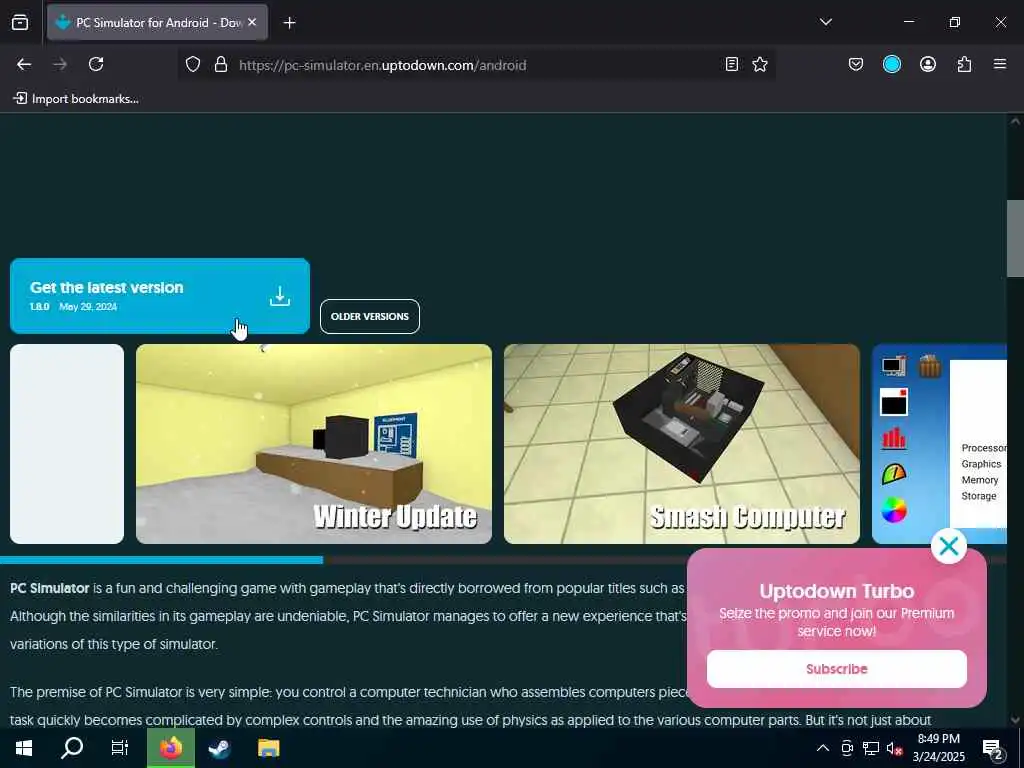1024x768 pixels.
Task: Focus the uptodown.com address bar
Action: 477,65
